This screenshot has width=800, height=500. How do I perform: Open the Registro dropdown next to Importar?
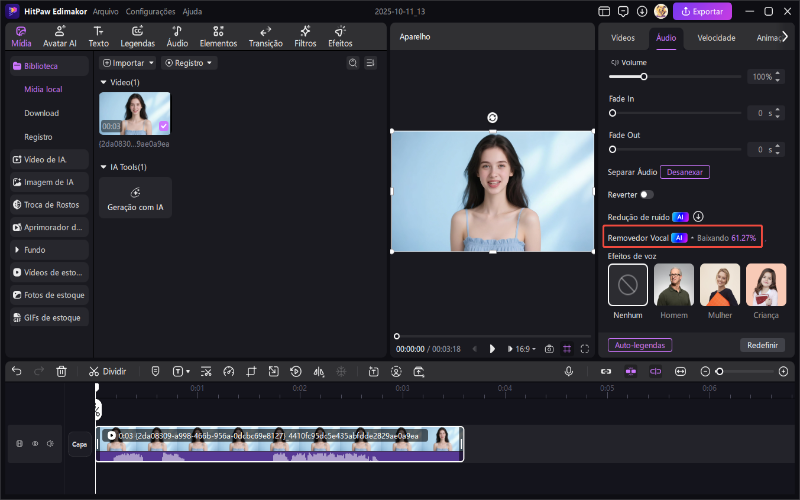[189, 63]
